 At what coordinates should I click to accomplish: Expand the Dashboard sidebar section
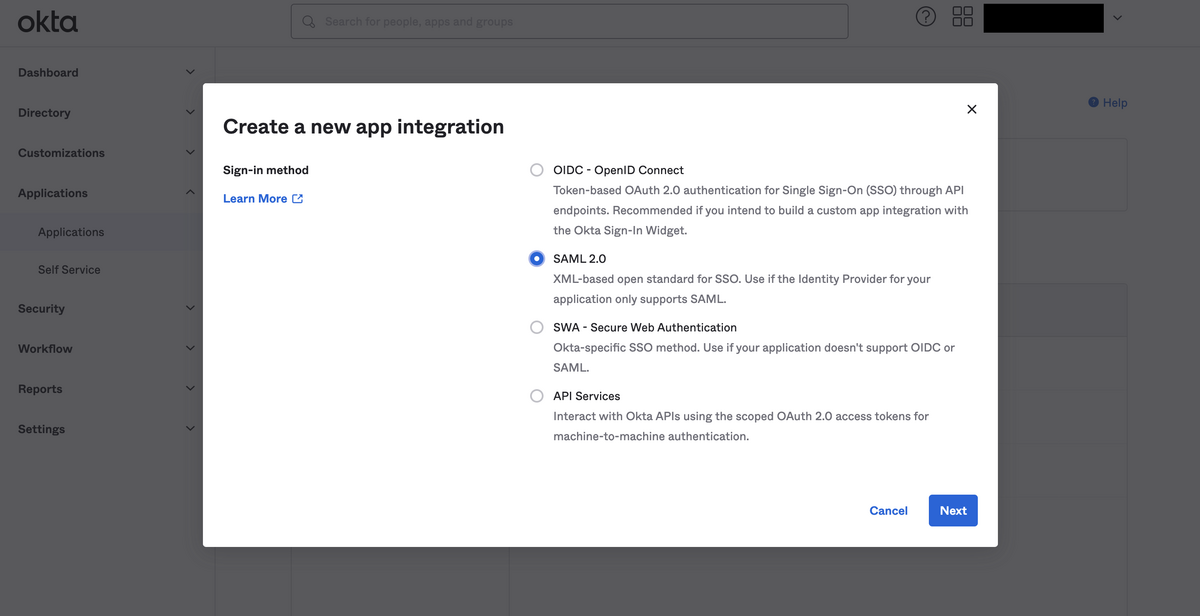pyautogui.click(x=190, y=72)
